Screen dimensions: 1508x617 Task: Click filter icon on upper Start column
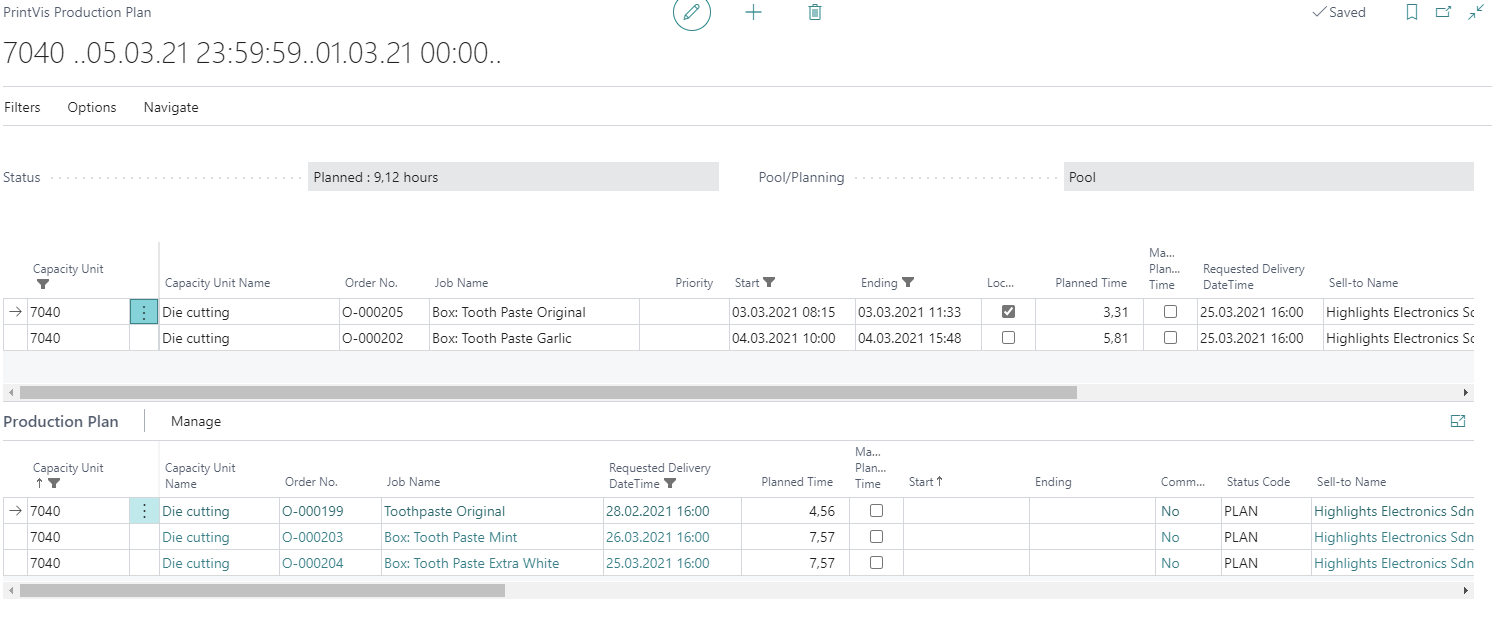click(x=769, y=283)
